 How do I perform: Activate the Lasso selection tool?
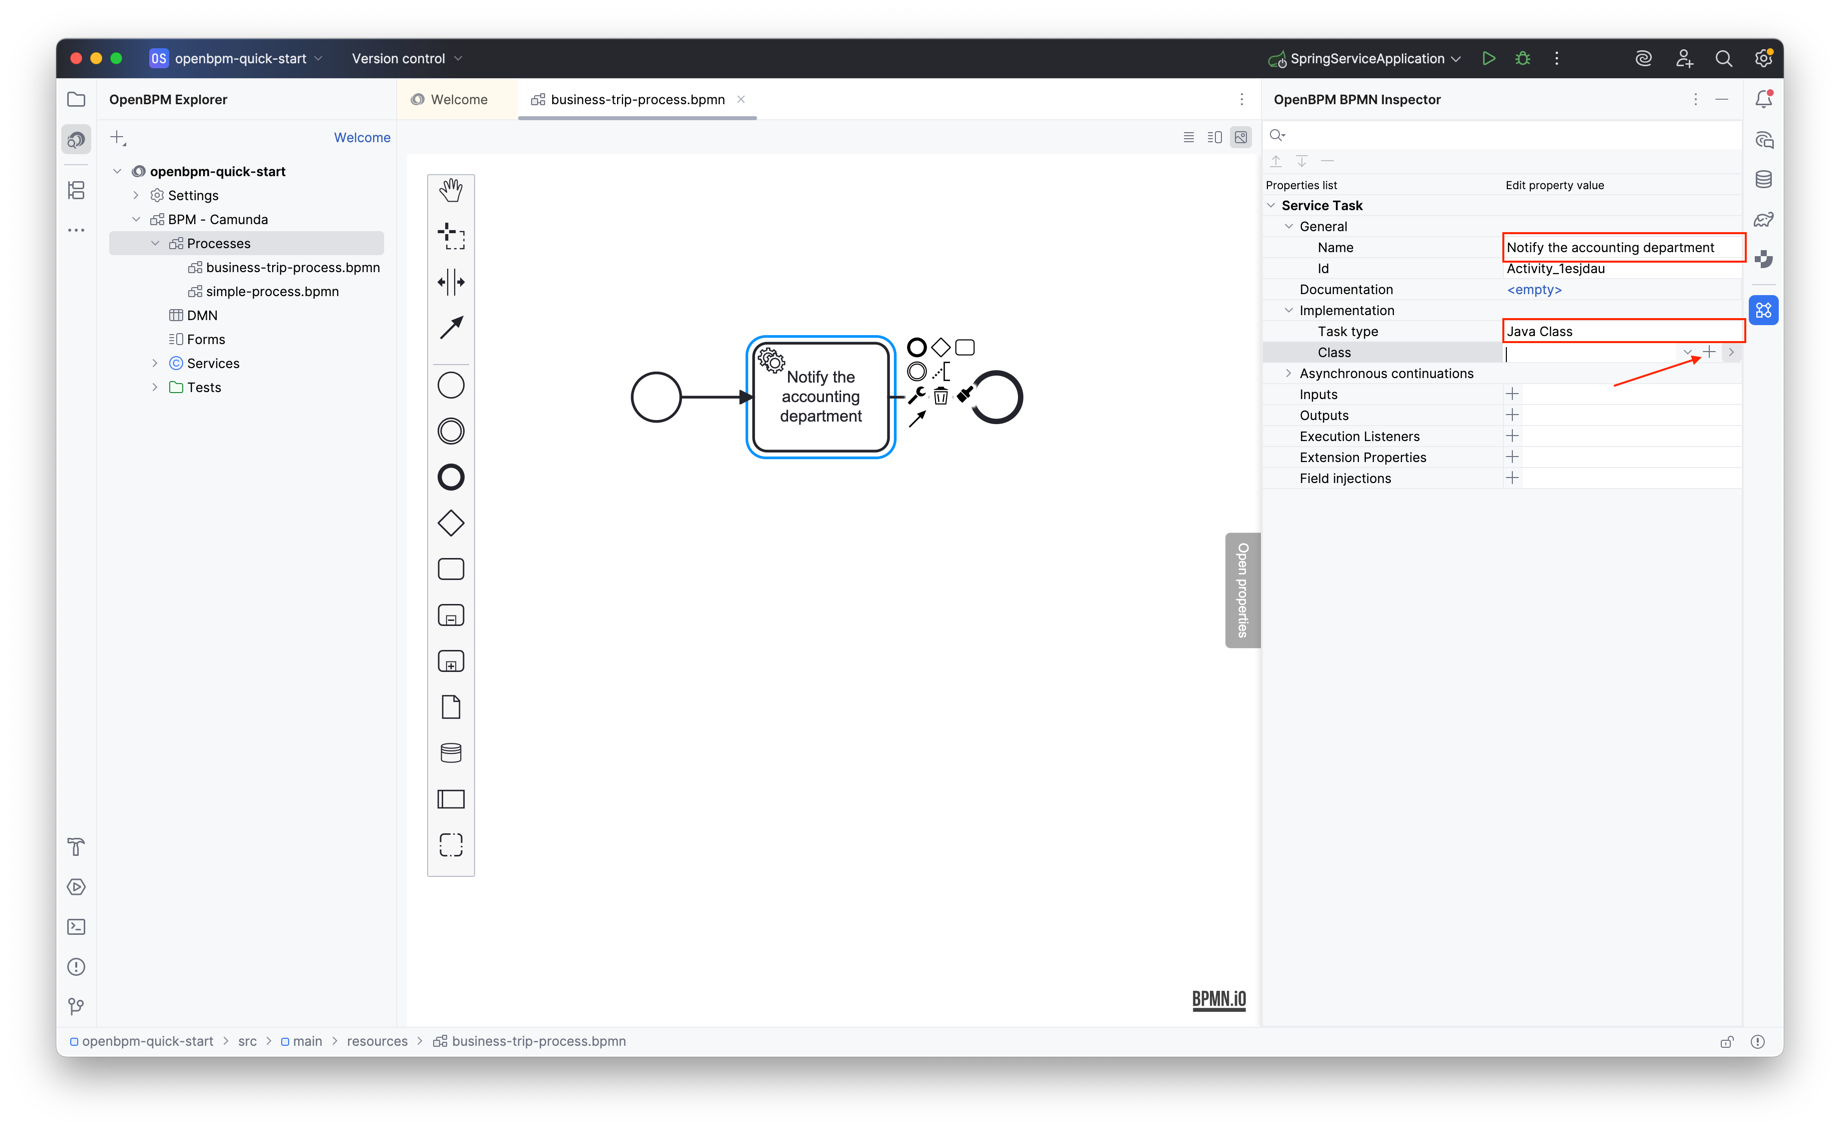click(x=451, y=236)
